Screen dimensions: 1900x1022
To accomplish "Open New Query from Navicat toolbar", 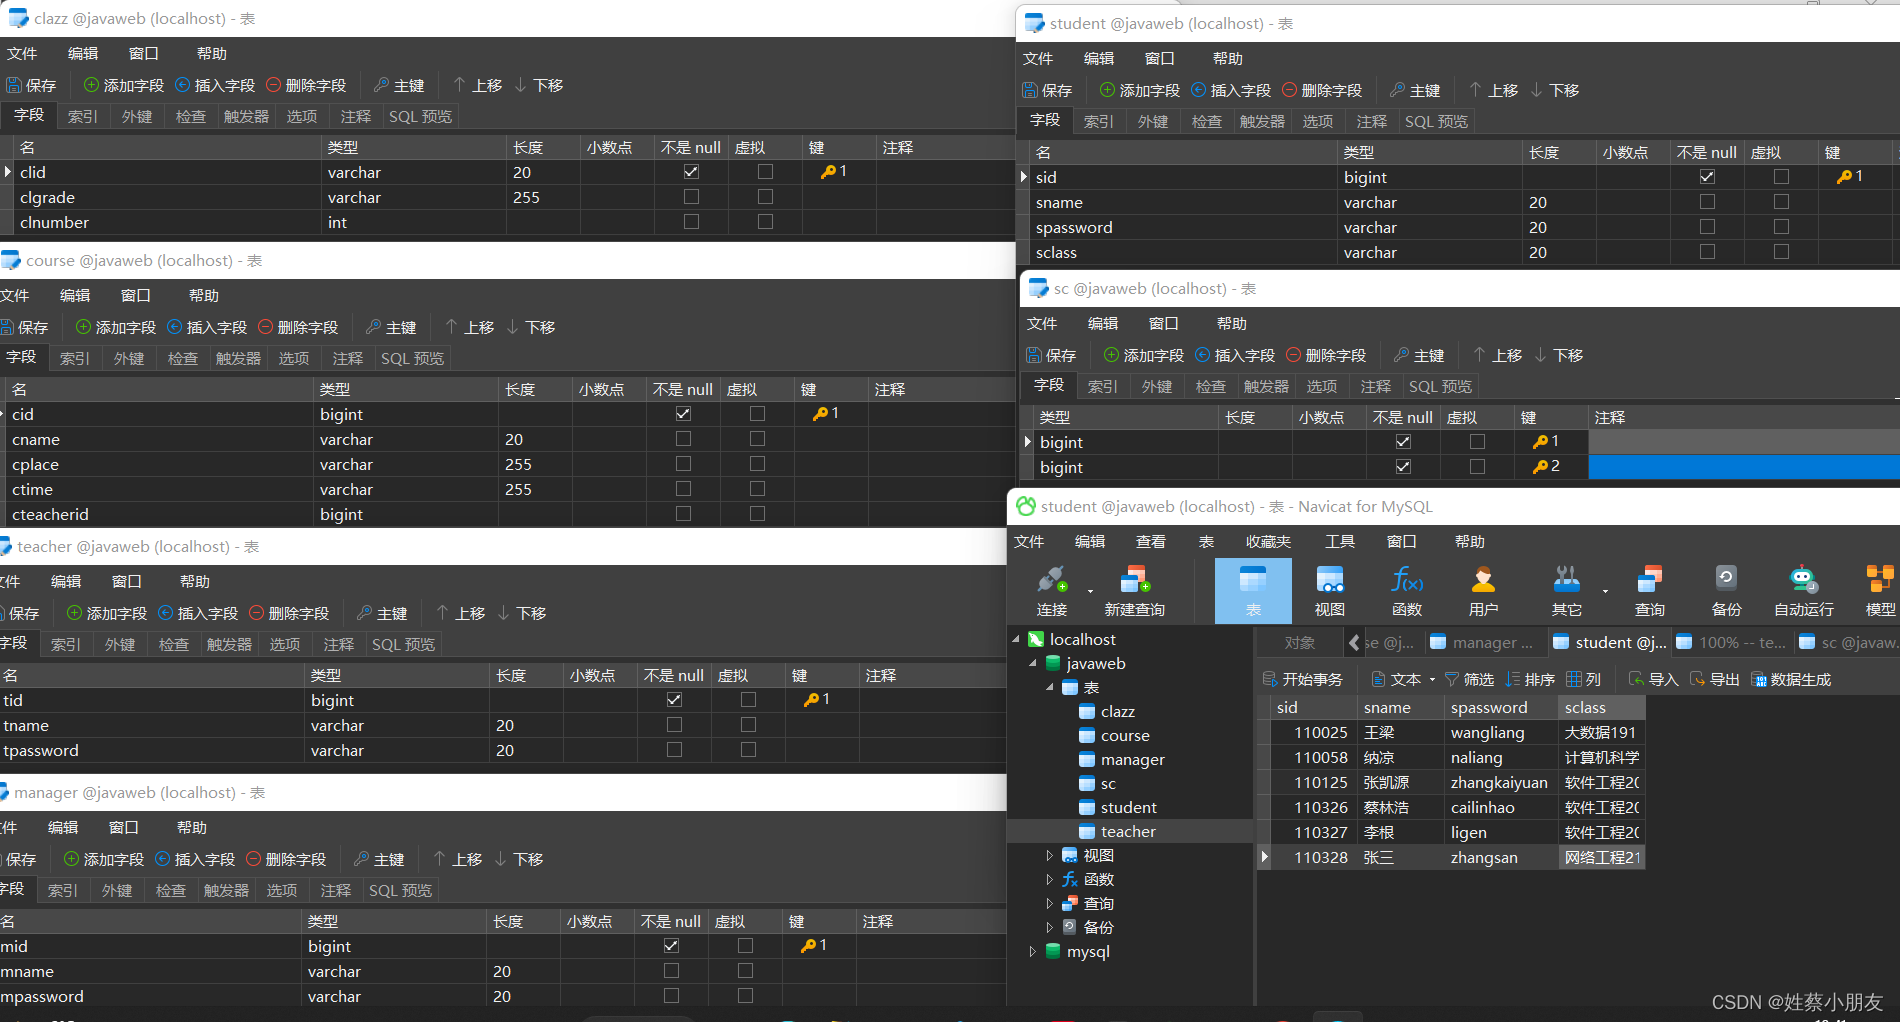I will pyautogui.click(x=1134, y=590).
